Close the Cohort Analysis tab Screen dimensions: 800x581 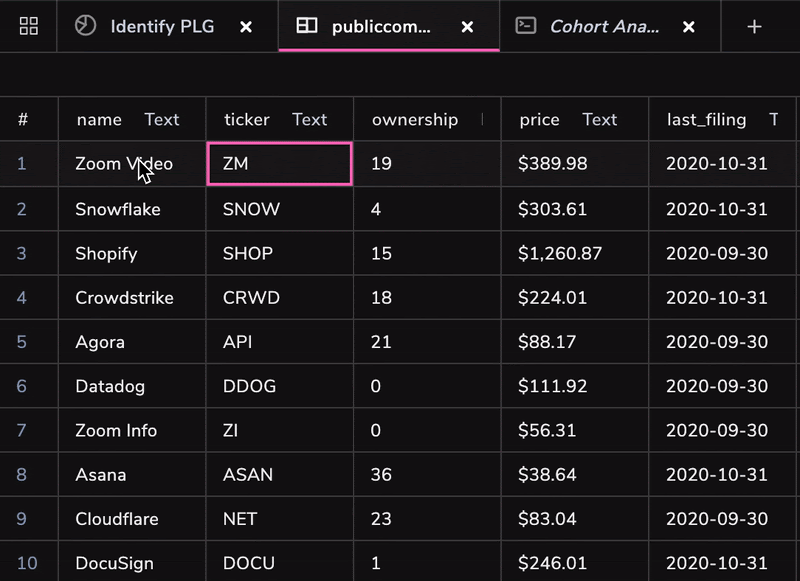[688, 27]
